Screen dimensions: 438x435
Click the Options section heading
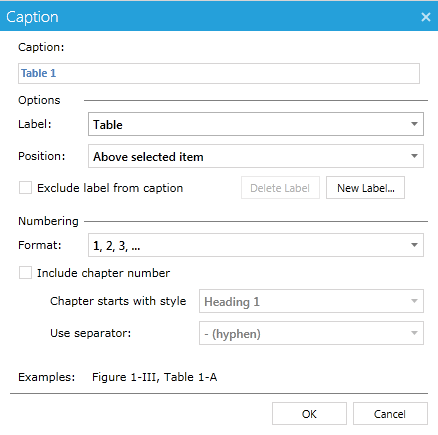click(39, 100)
